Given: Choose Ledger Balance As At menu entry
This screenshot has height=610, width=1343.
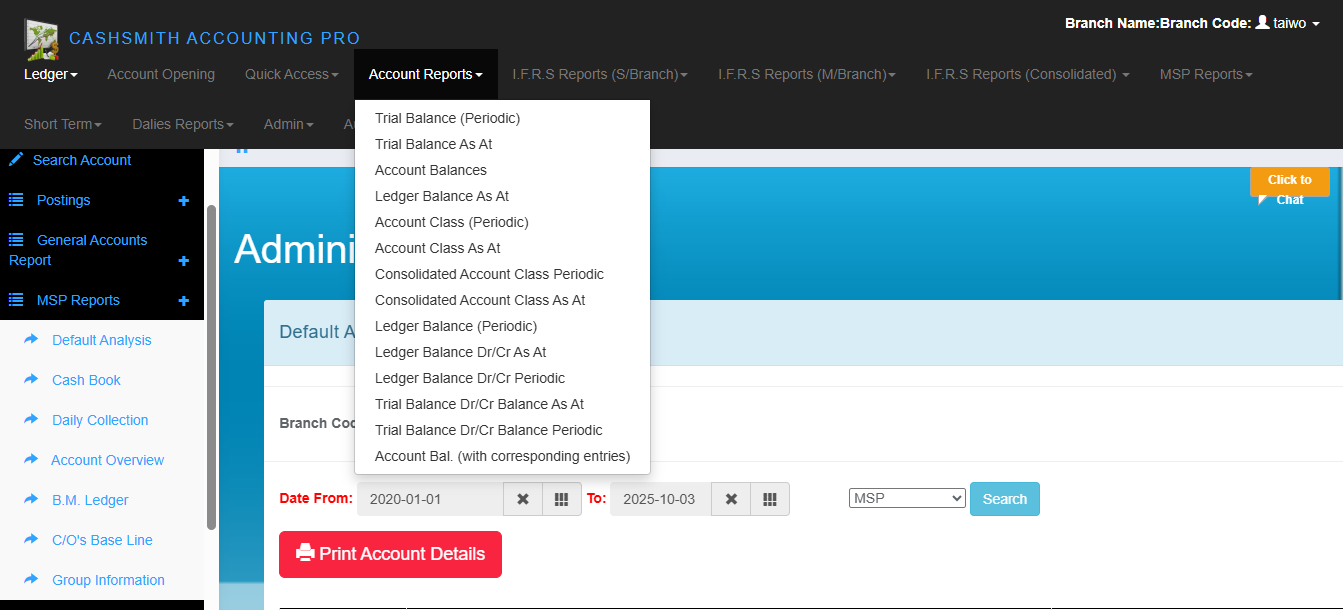Looking at the screenshot, I should (x=441, y=196).
